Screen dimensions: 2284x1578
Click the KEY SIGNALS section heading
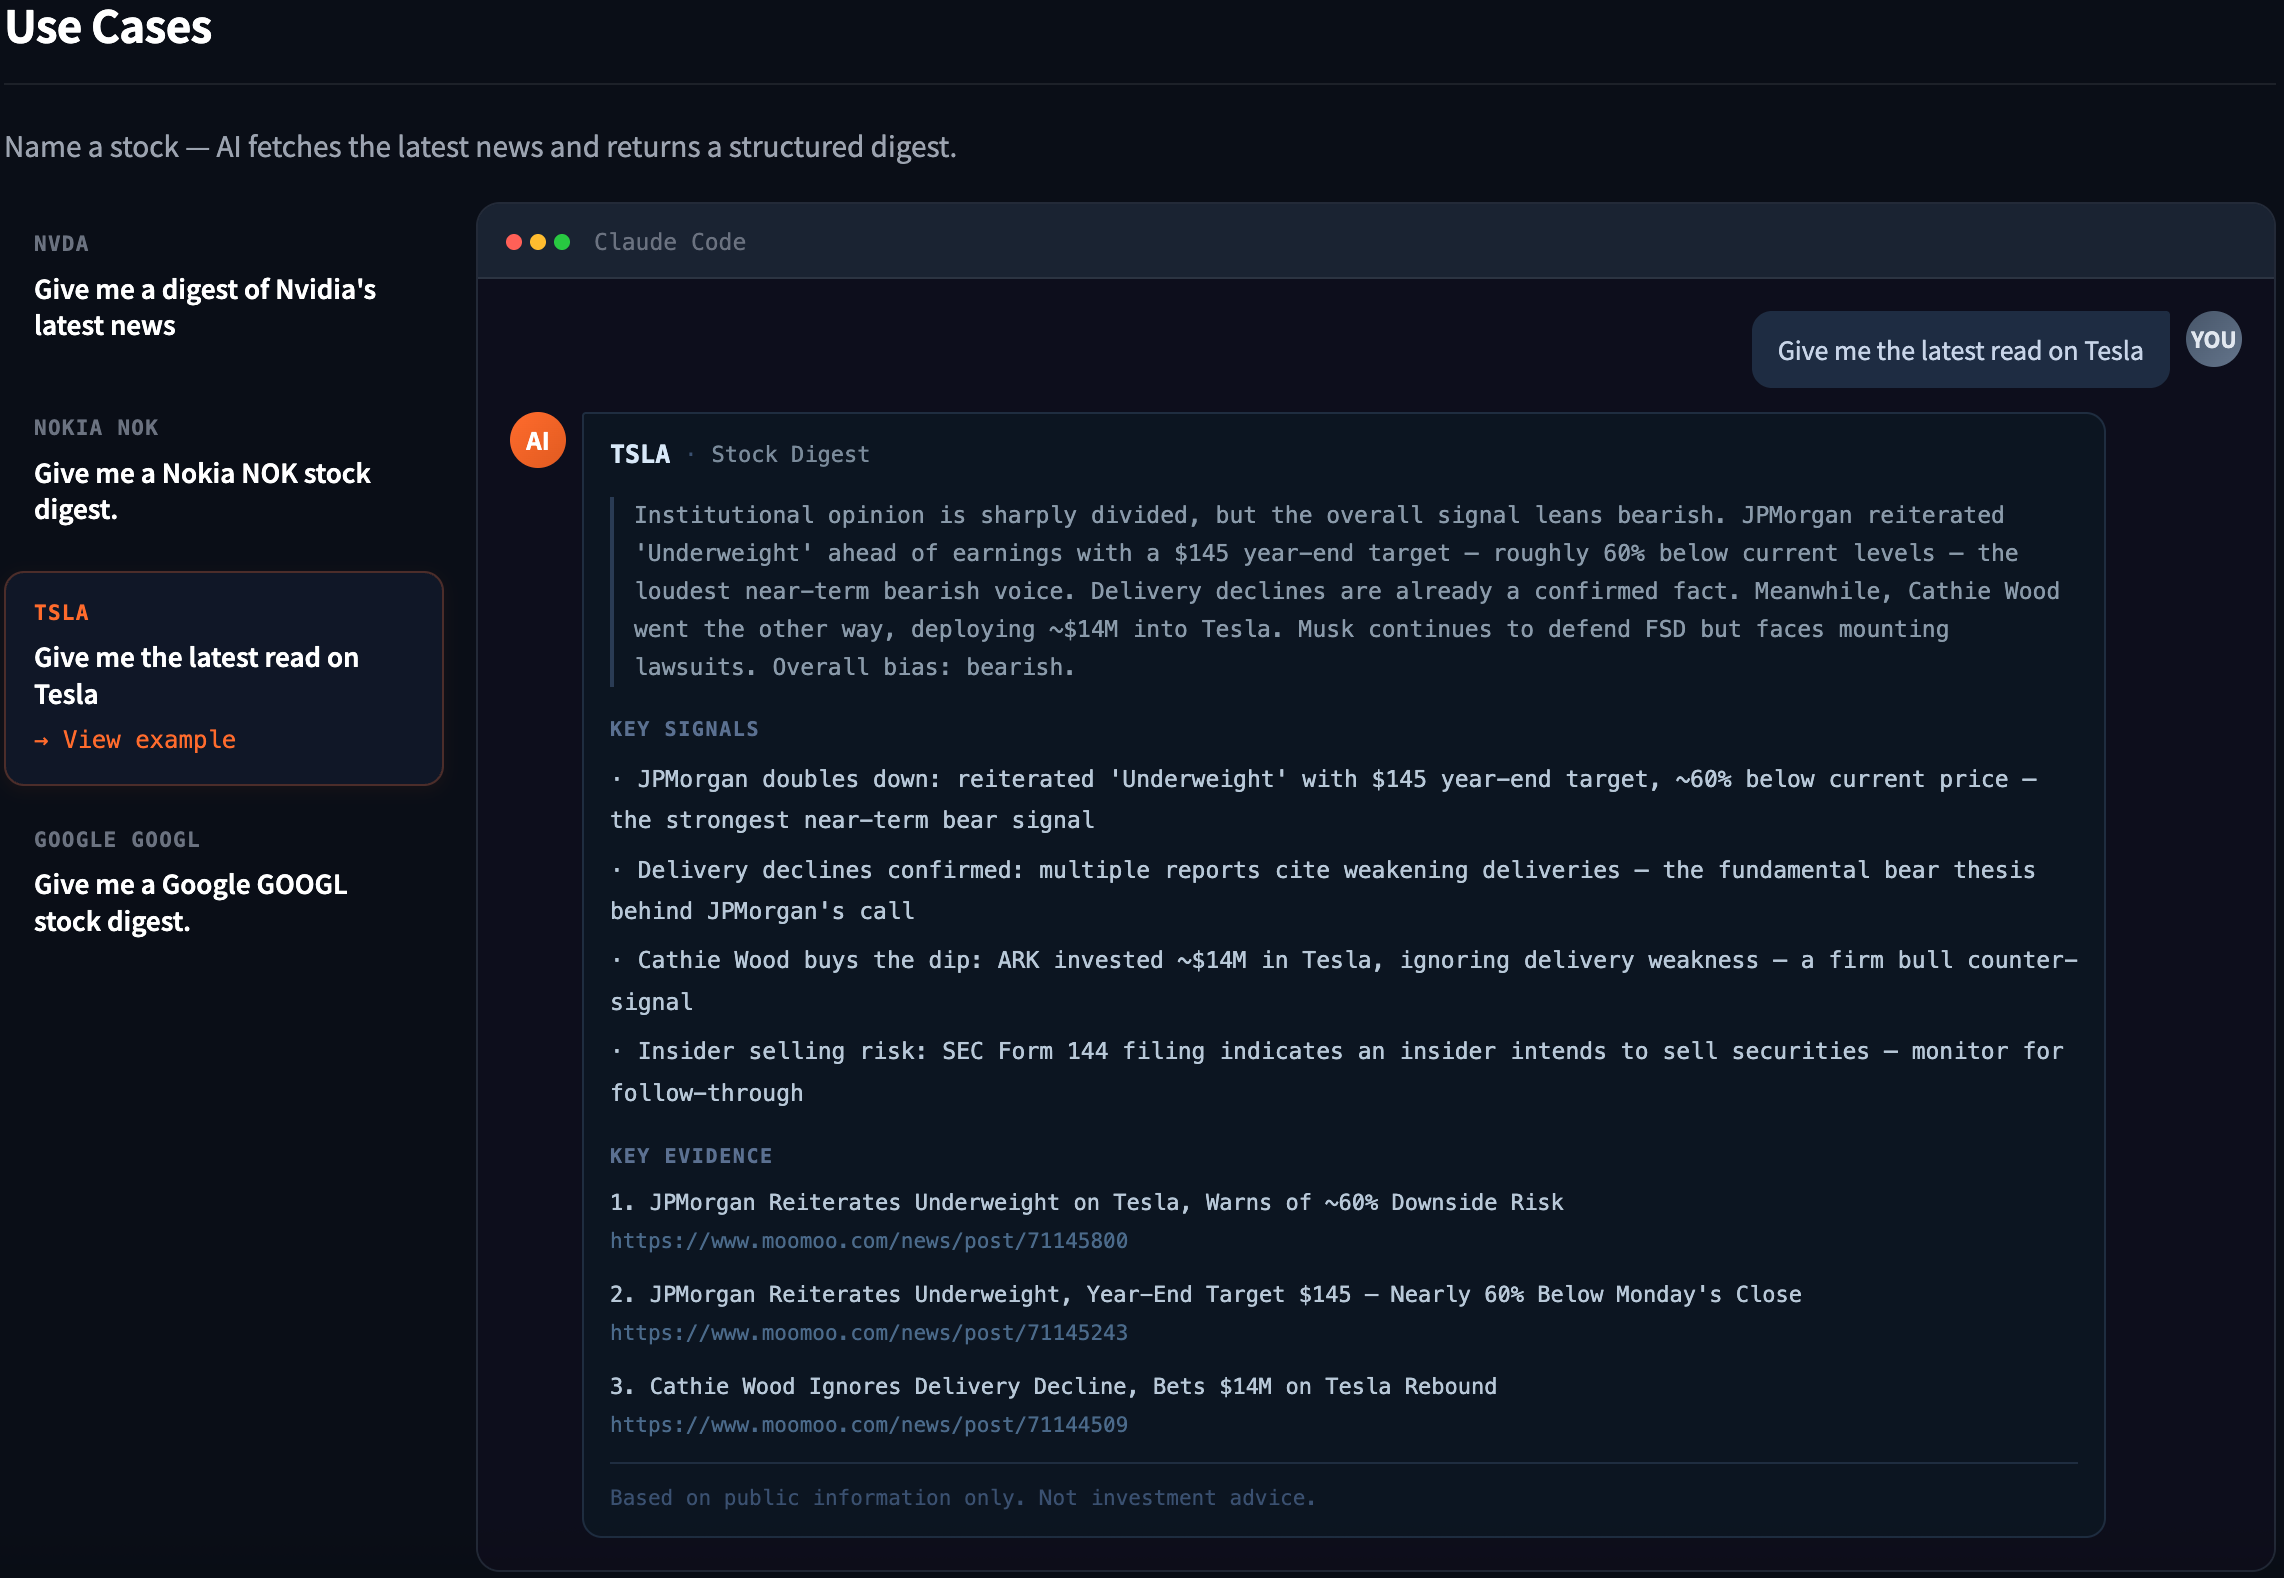pos(684,729)
